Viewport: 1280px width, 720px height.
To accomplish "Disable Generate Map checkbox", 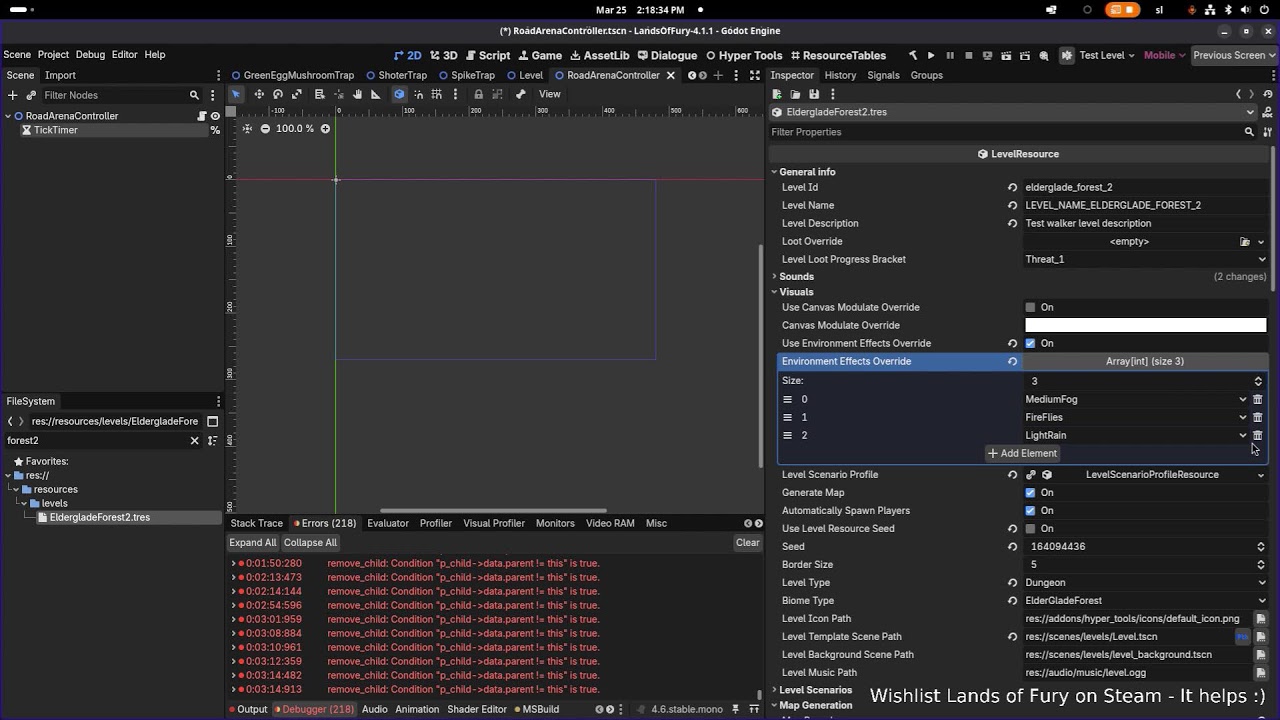I will (1030, 492).
